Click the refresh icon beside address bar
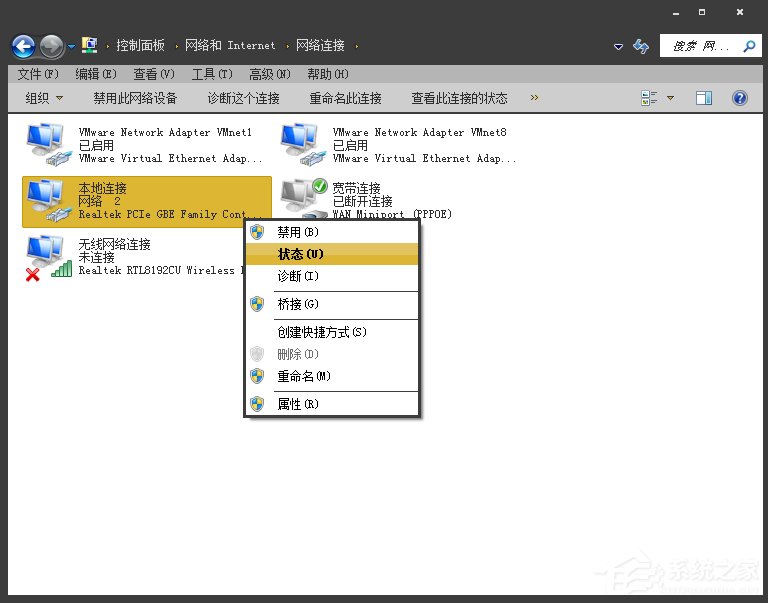Screen dimensions: 768x603 (x=641, y=46)
